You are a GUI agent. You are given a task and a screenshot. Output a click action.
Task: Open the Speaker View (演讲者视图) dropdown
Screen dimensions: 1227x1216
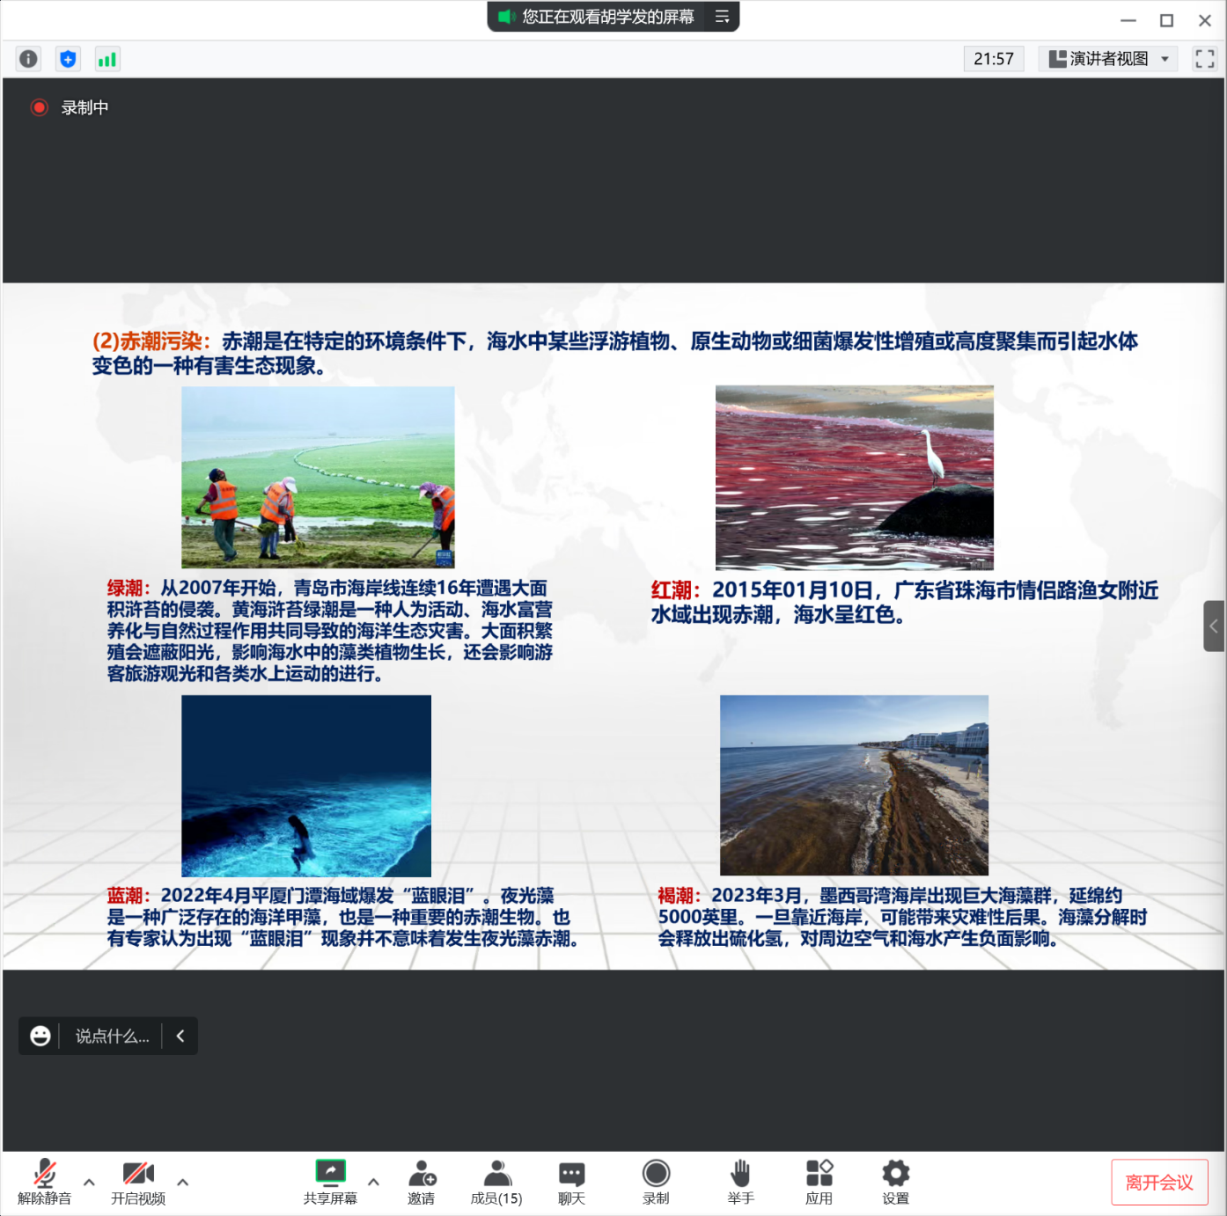pyautogui.click(x=1109, y=59)
